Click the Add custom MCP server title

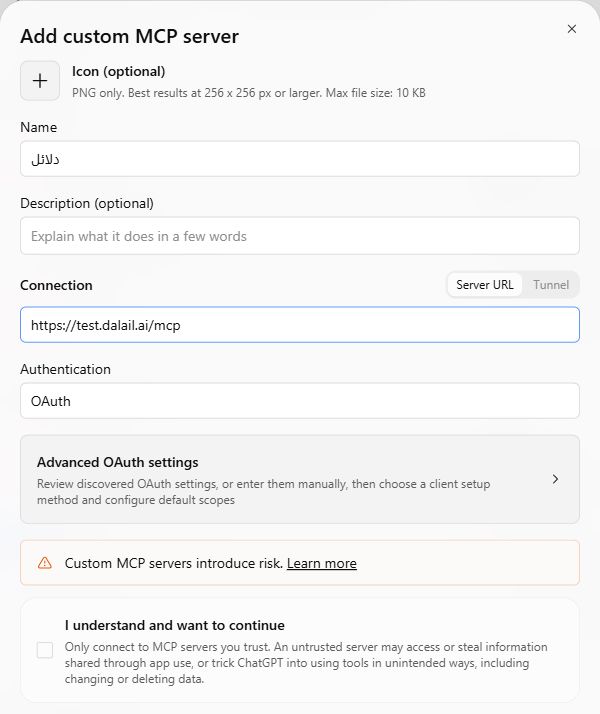(129, 36)
